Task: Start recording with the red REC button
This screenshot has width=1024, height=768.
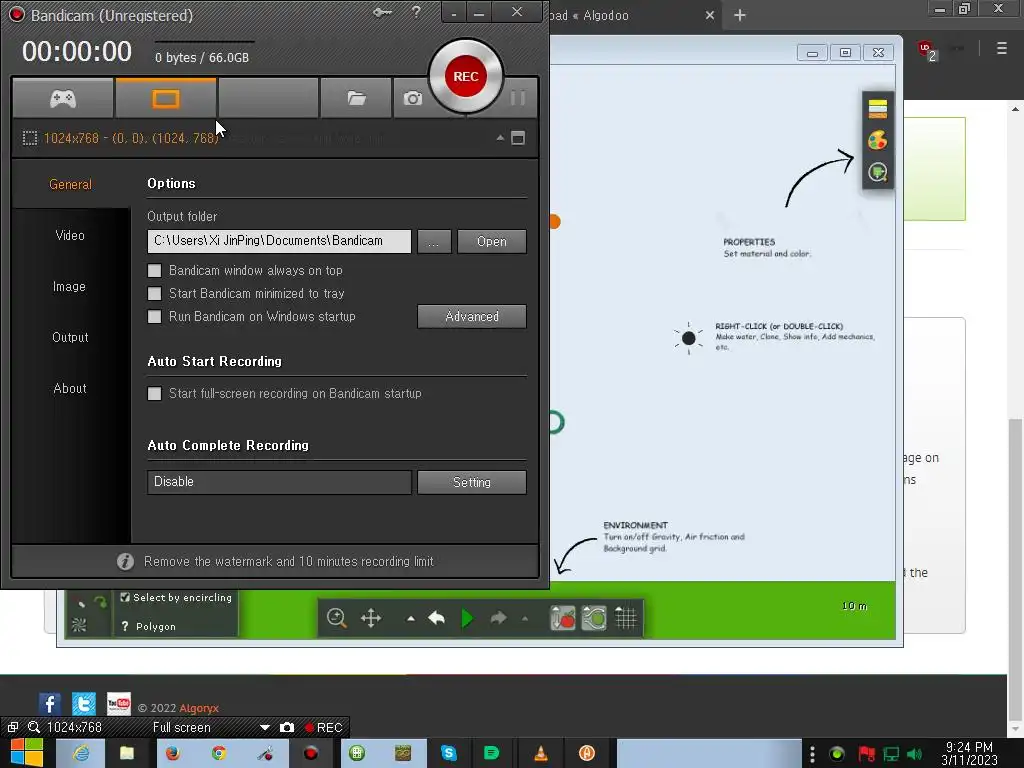Action: click(x=466, y=76)
